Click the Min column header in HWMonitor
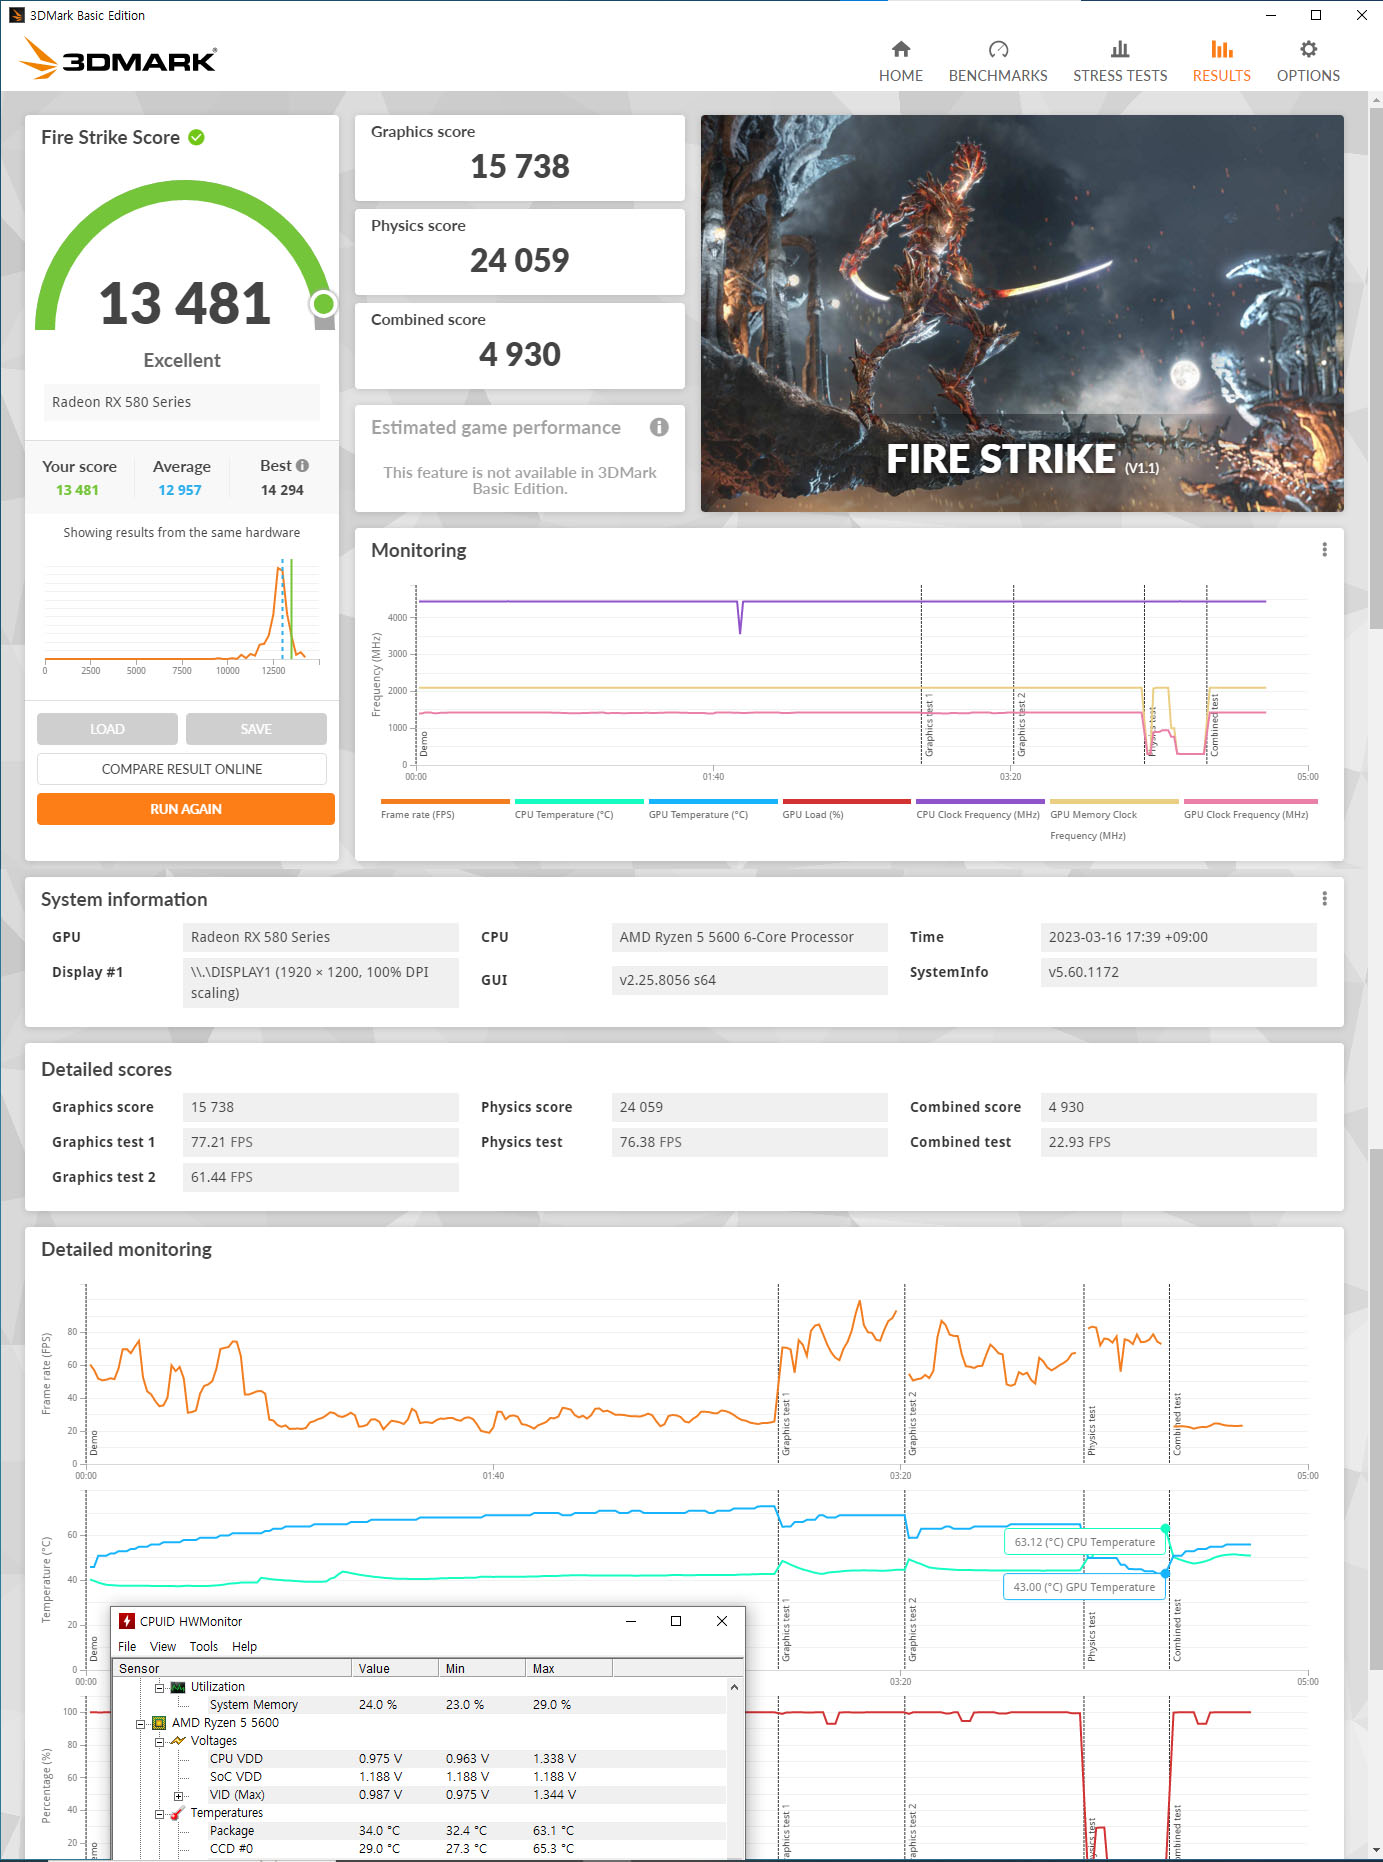This screenshot has width=1383, height=1862. (x=482, y=1668)
